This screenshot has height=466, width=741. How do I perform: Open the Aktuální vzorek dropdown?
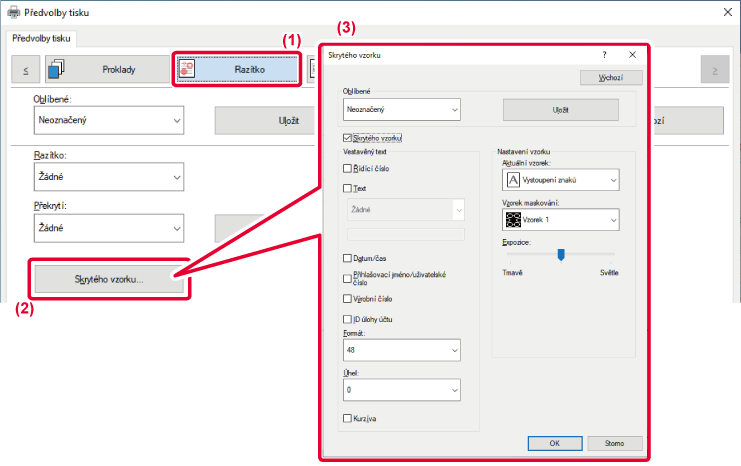point(560,180)
